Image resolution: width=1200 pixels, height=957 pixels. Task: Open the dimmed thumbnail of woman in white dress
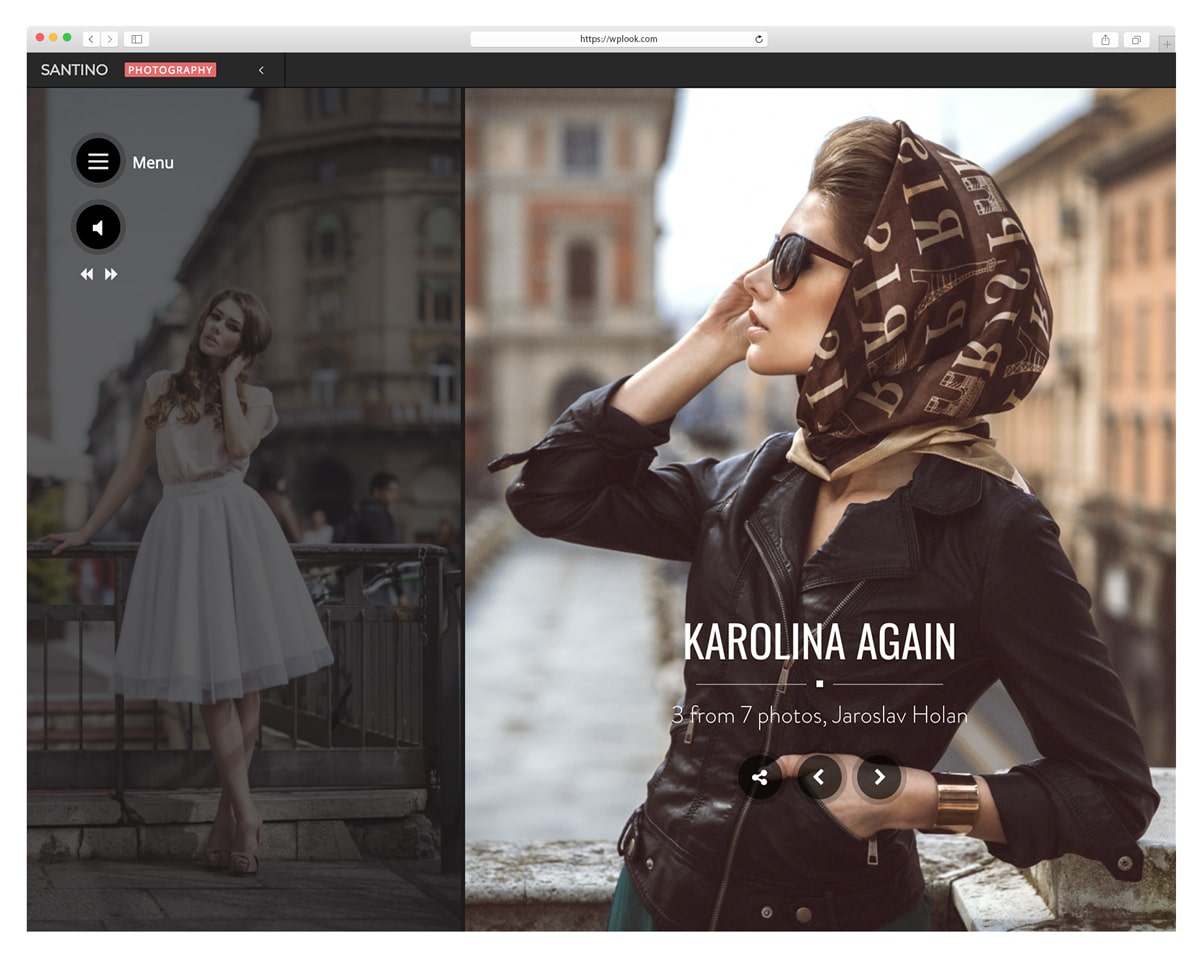[x=244, y=509]
